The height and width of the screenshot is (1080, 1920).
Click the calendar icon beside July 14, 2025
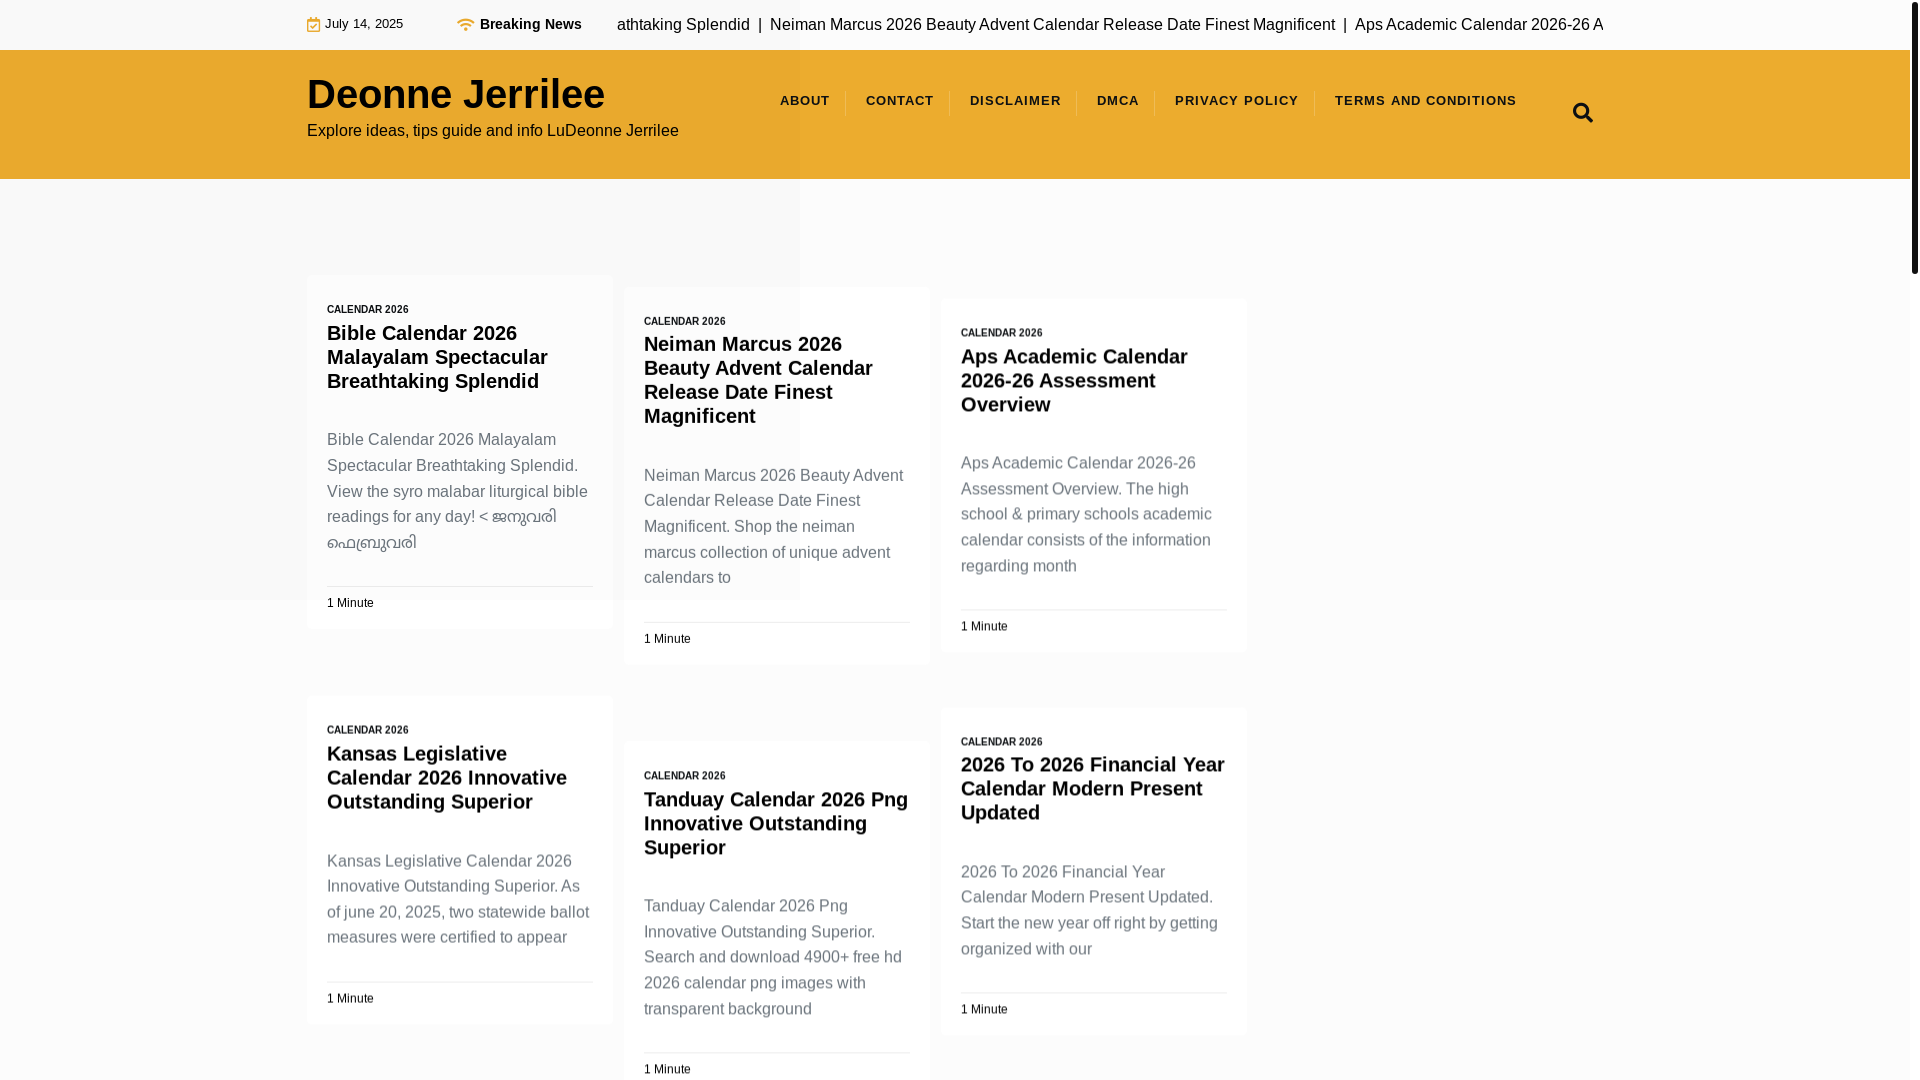(313, 25)
